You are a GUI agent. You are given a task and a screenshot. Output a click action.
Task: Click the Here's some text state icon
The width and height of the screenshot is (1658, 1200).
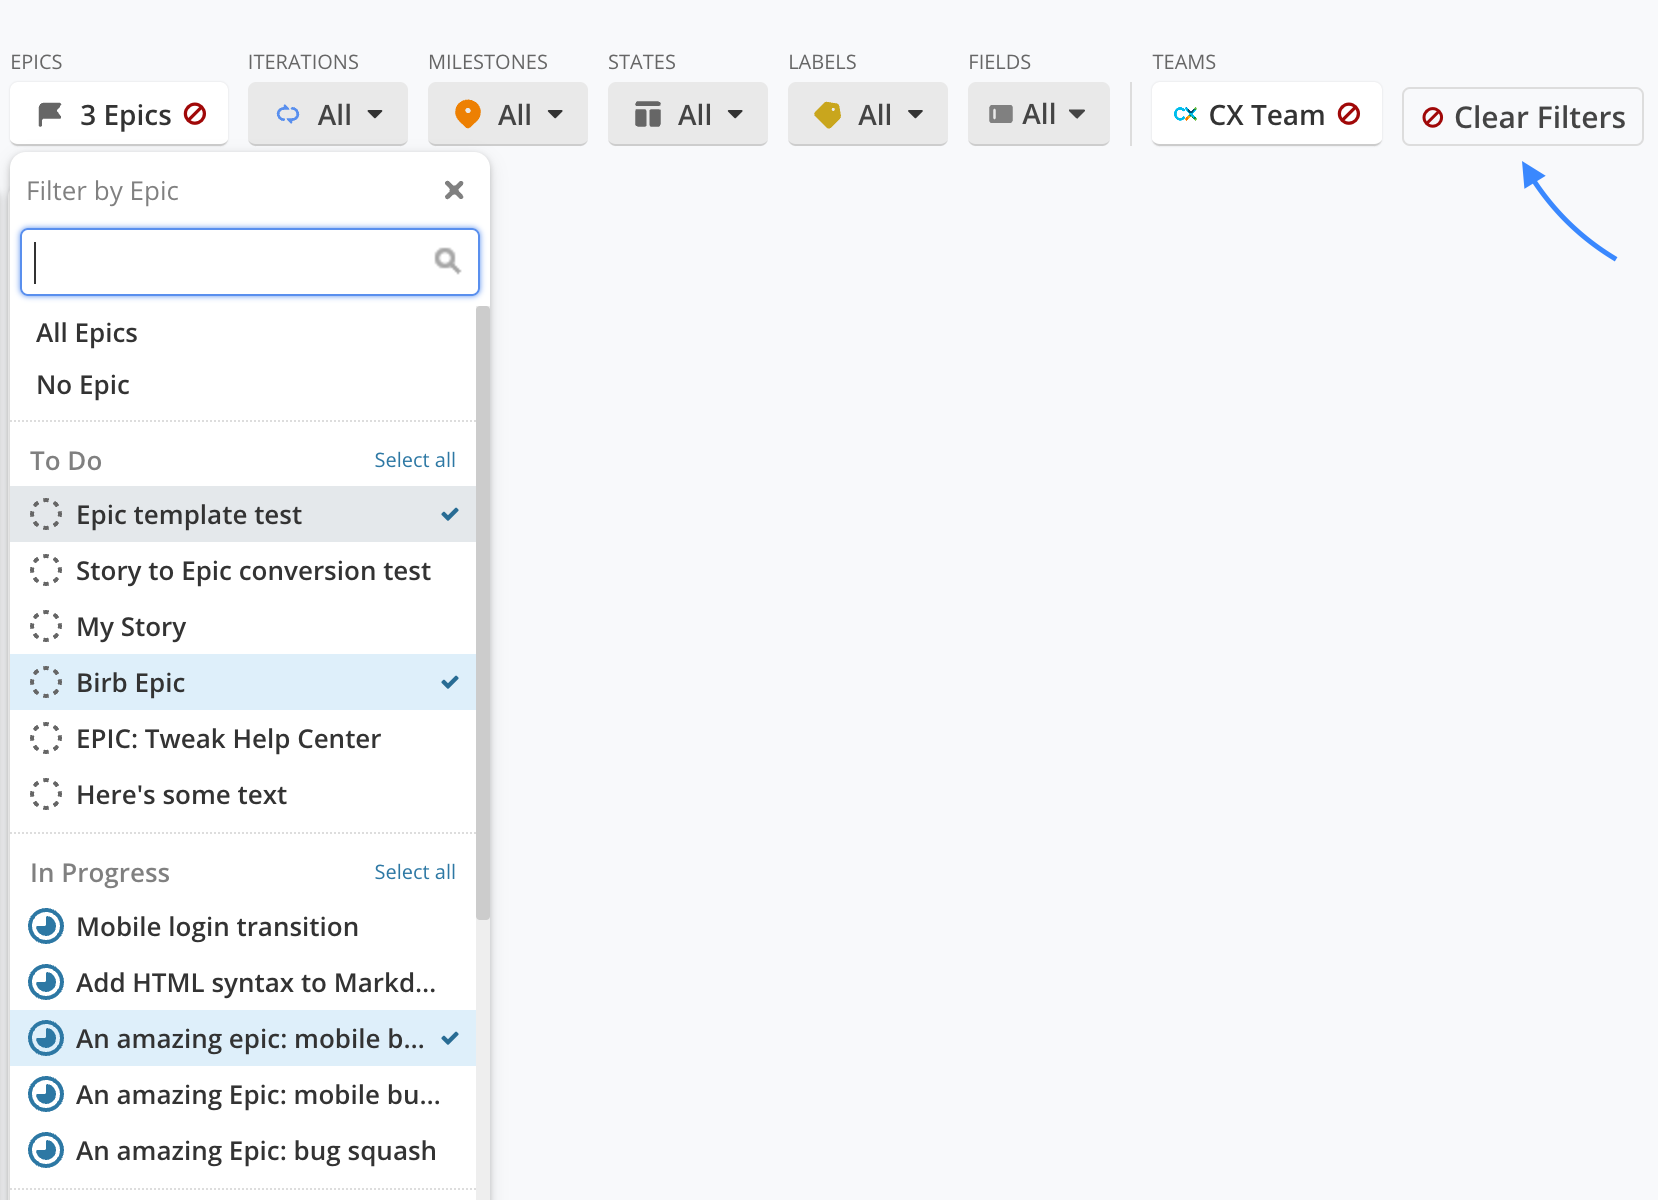[46, 794]
